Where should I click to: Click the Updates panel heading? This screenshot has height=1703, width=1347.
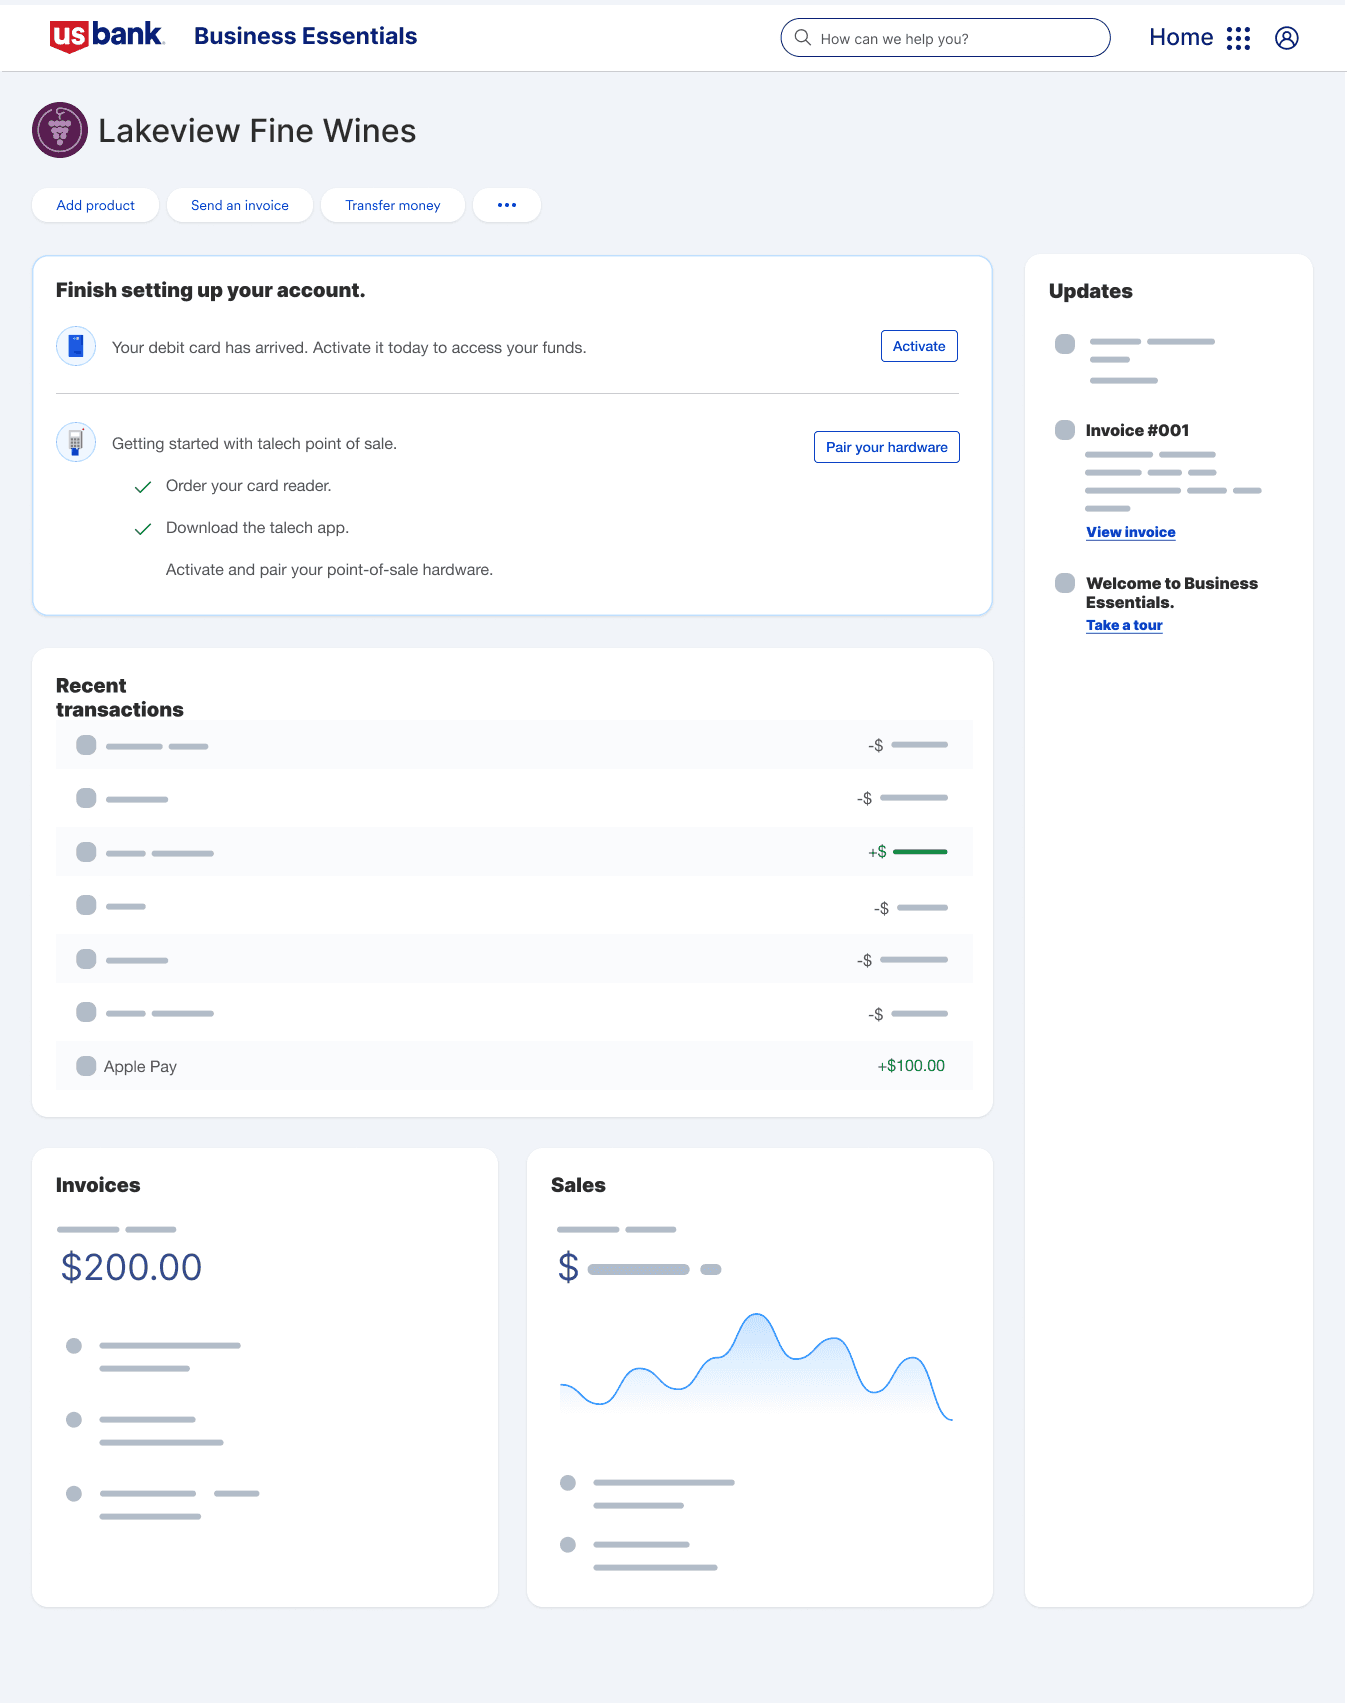click(1091, 291)
